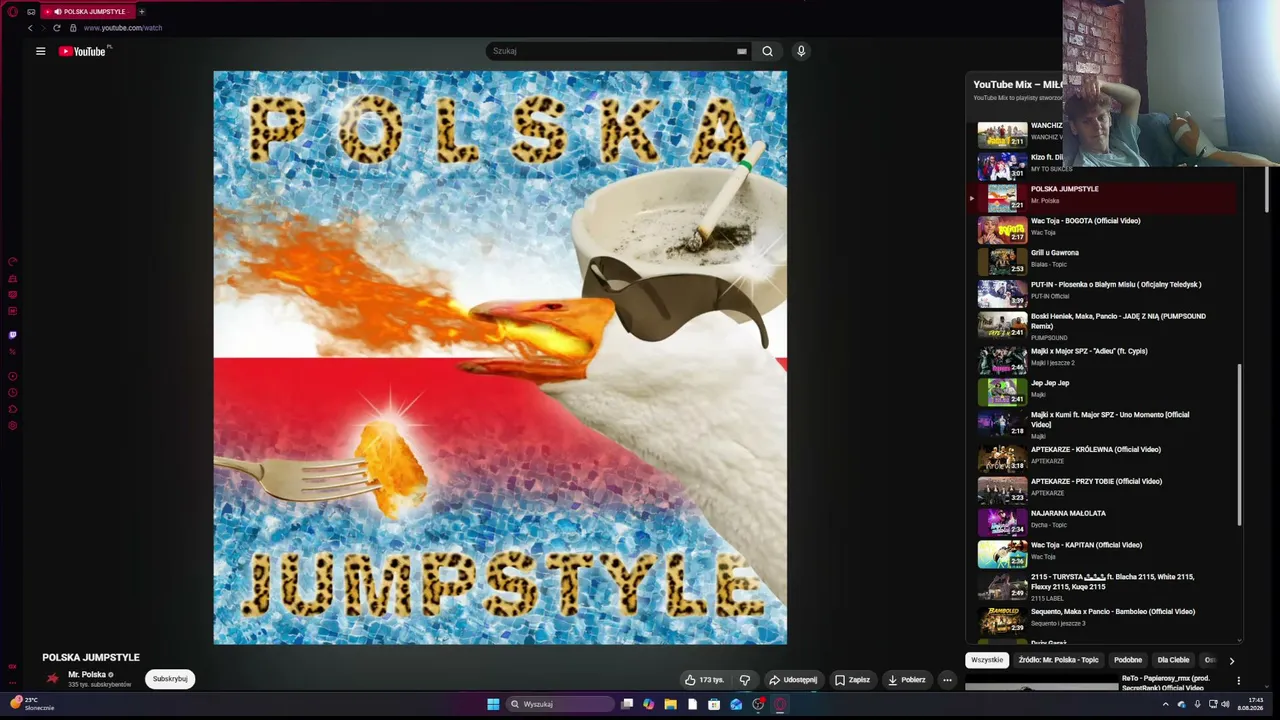Screen dimensions: 1280x720
Task: Play Wac Toja - BOGOTA from the playlist
Action: (1104, 230)
